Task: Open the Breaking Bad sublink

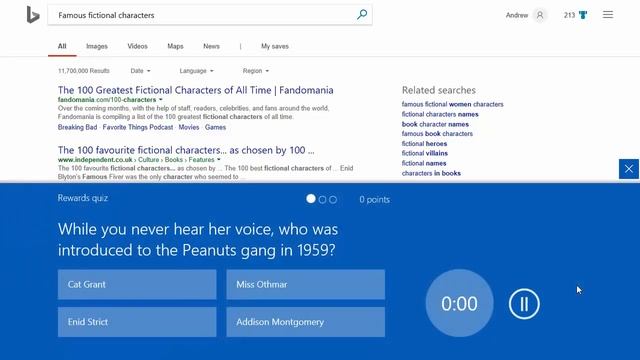Action: point(78,127)
